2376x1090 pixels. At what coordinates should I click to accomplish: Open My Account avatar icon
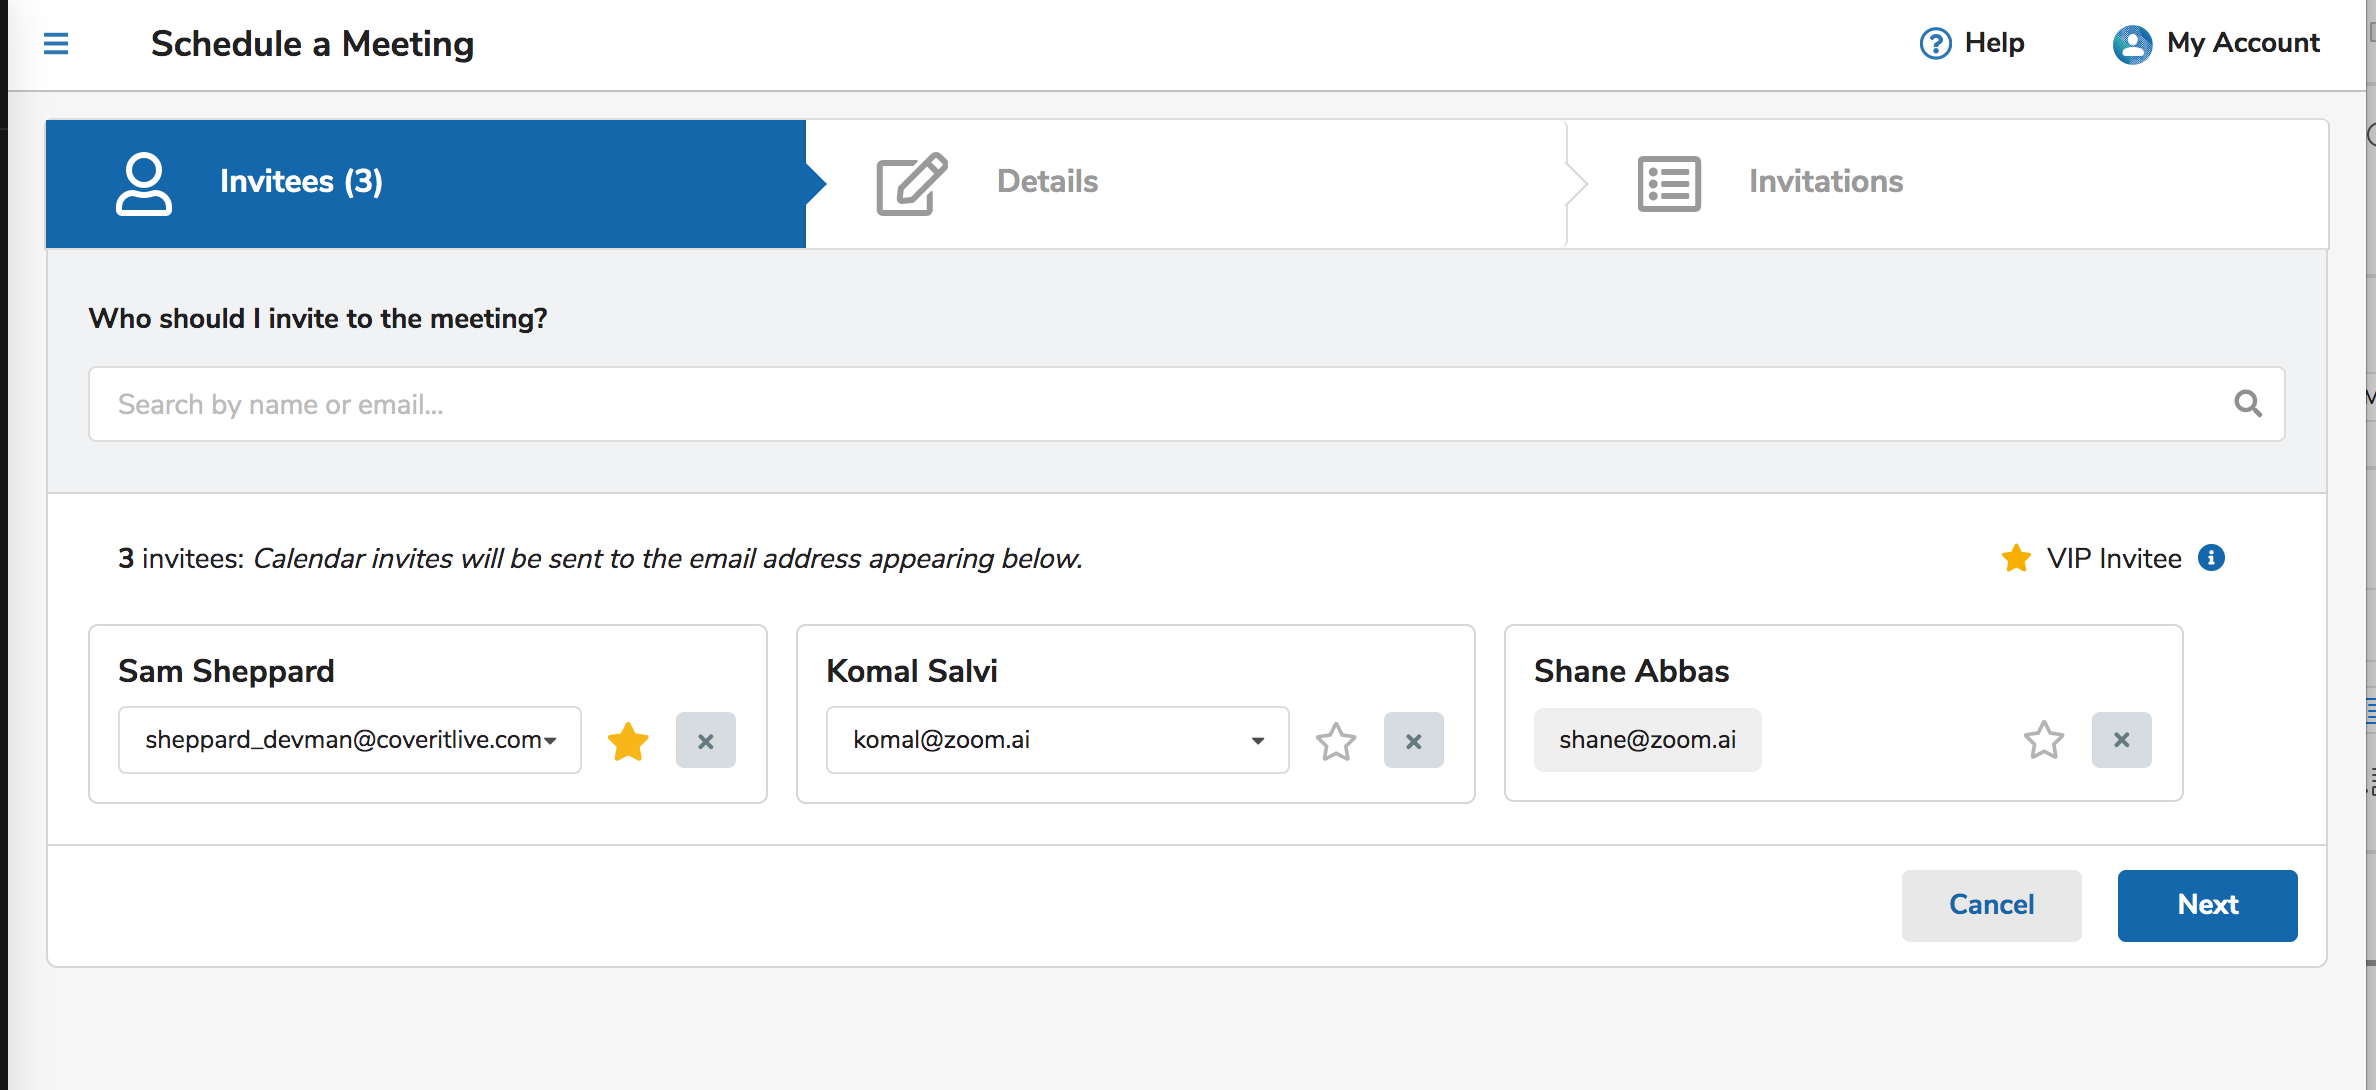2131,44
